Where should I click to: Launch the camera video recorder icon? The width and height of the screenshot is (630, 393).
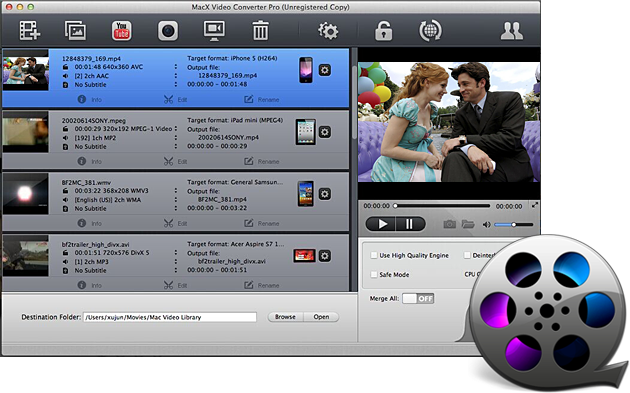[168, 31]
